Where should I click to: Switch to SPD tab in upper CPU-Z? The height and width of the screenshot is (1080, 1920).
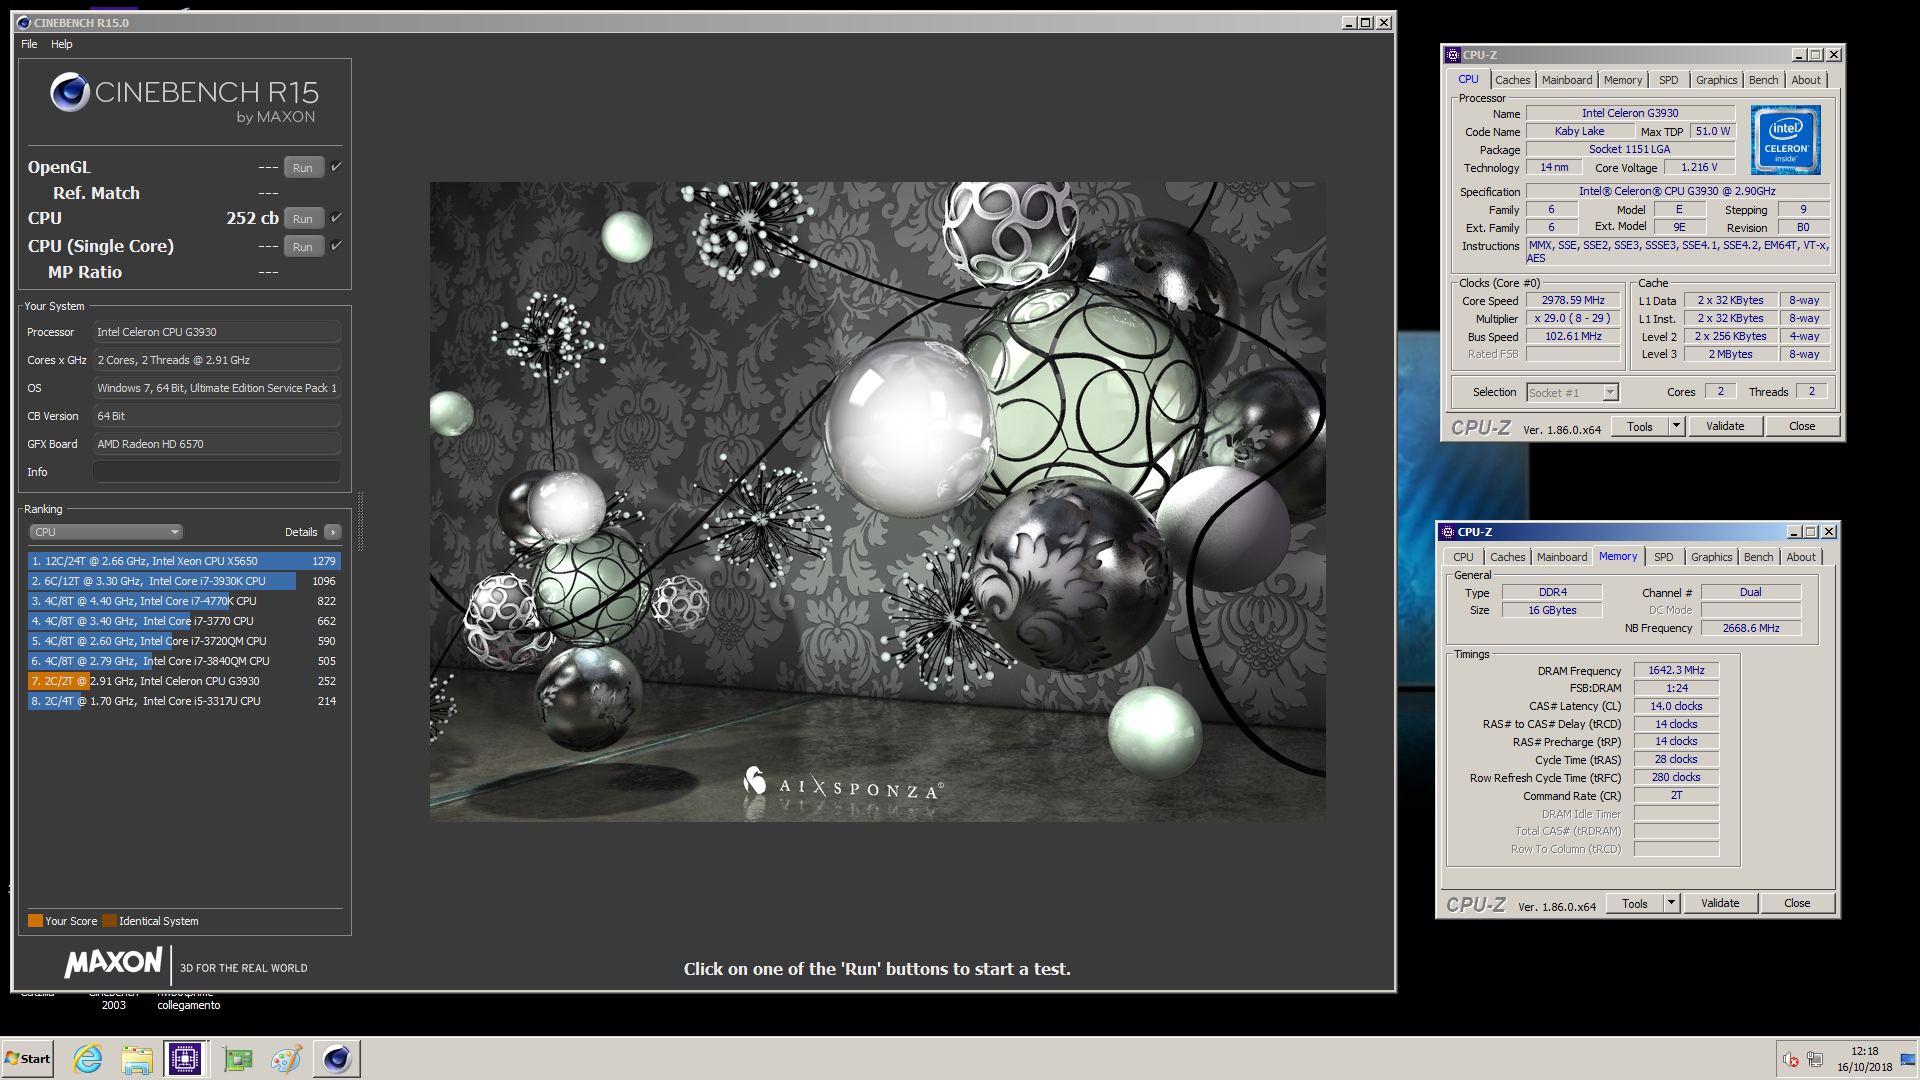[1668, 80]
